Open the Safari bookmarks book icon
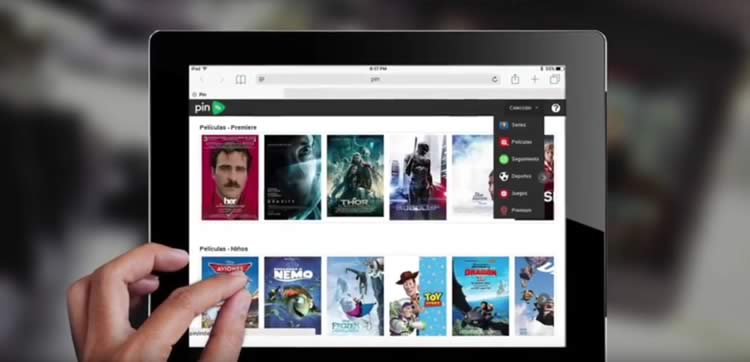The height and width of the screenshot is (362, 750). (241, 79)
